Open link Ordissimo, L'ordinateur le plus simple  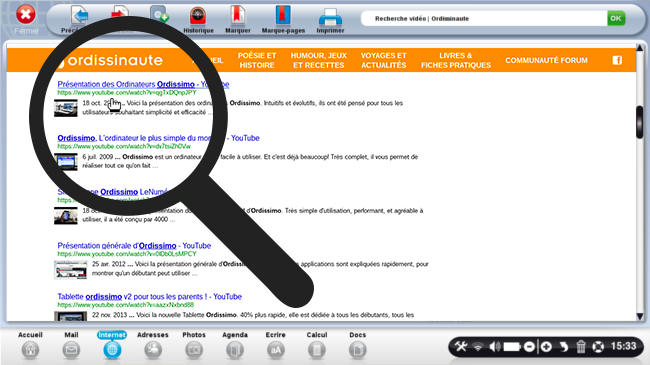[x=158, y=138]
